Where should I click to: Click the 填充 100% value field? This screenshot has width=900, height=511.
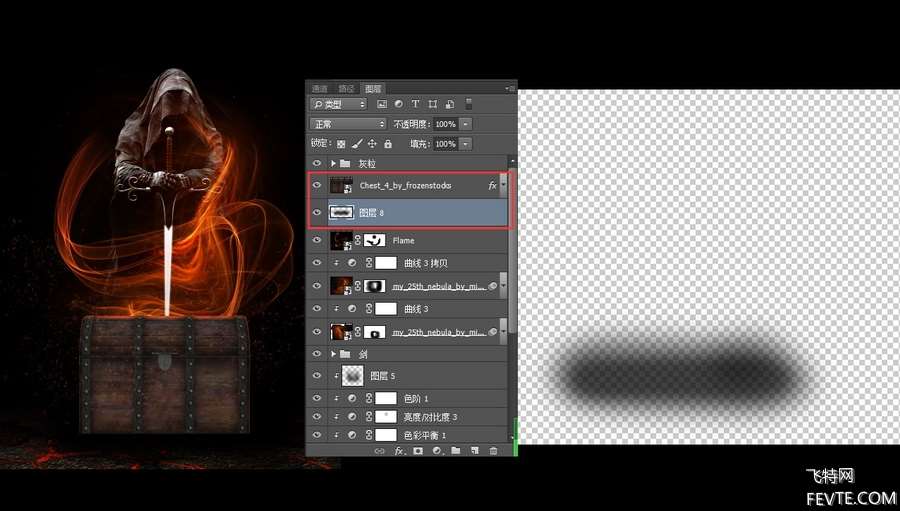446,144
